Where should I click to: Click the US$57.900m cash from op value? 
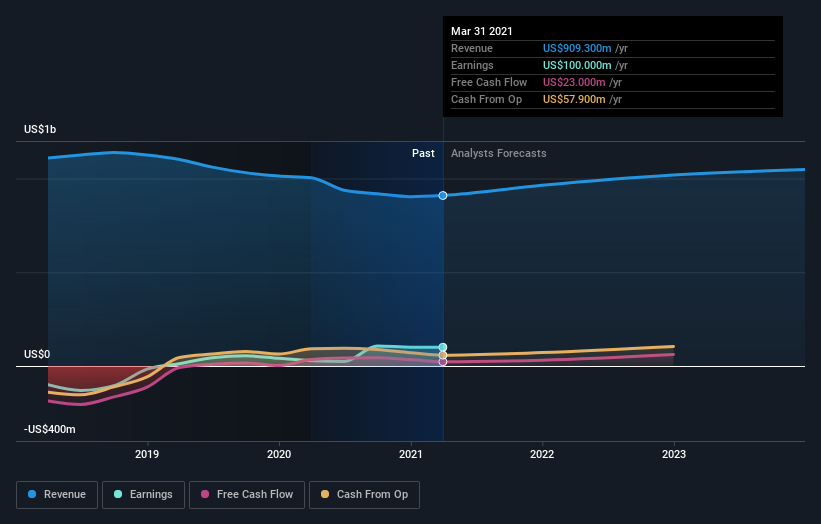coord(574,99)
